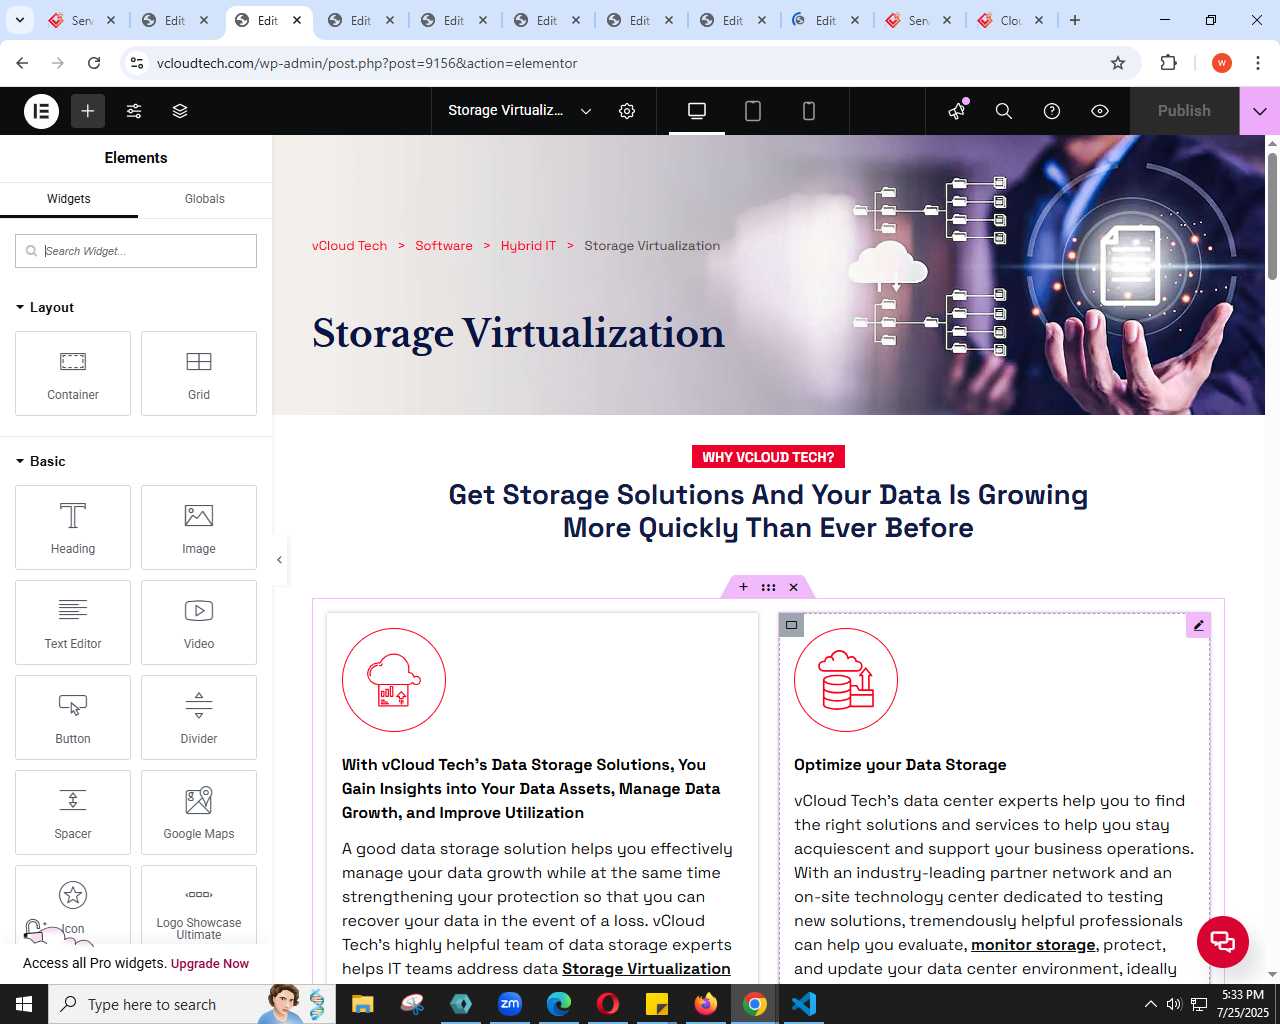Click the monitor storage inline link
1280x1024 pixels.
(x=1033, y=945)
